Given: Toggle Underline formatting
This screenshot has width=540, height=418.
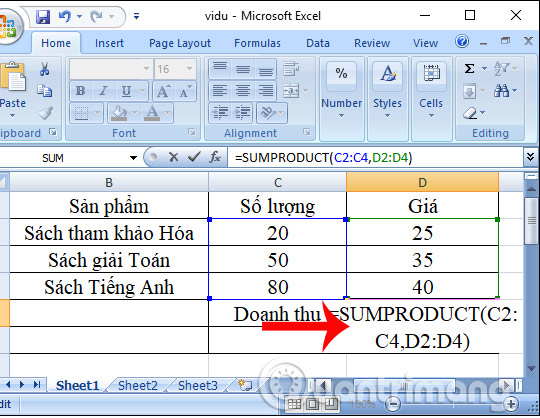Looking at the screenshot, I should pos(126,91).
